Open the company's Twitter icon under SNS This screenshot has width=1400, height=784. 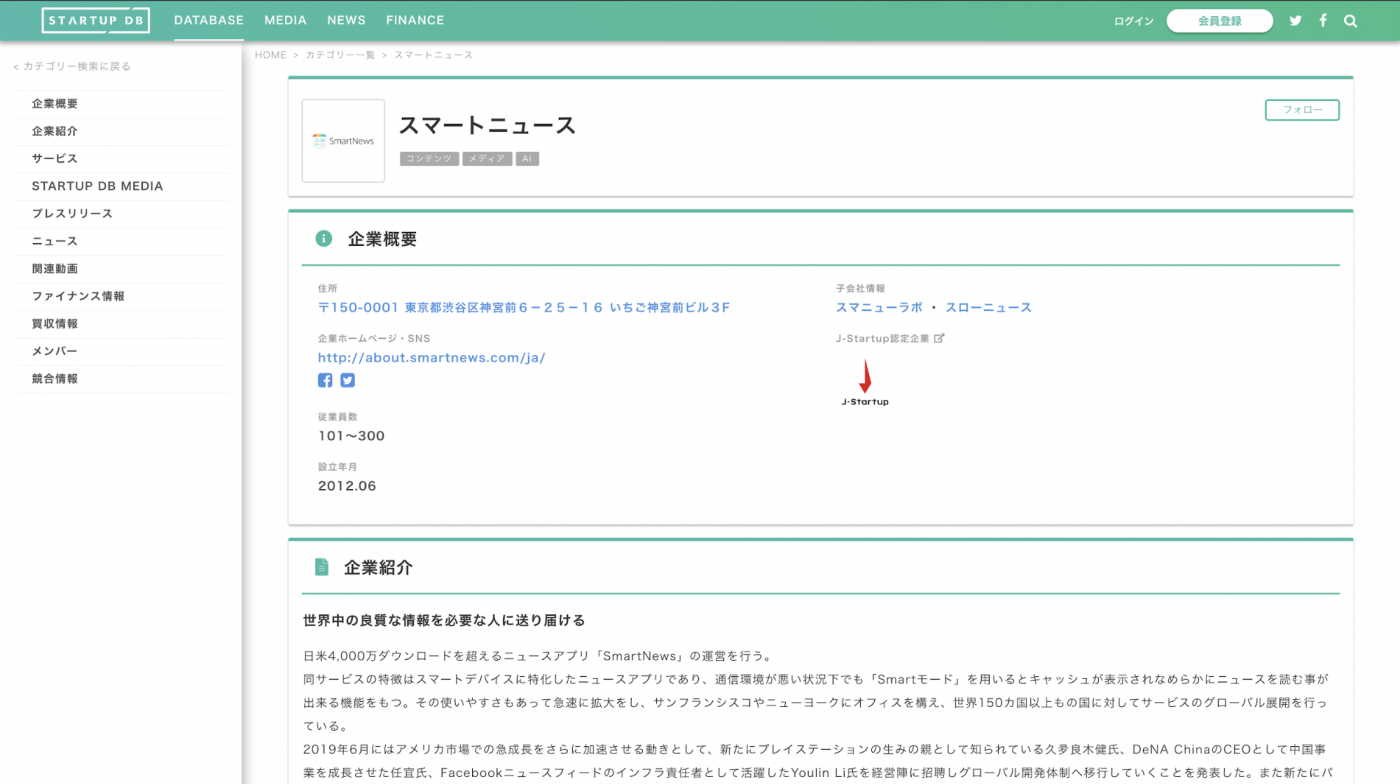point(347,380)
